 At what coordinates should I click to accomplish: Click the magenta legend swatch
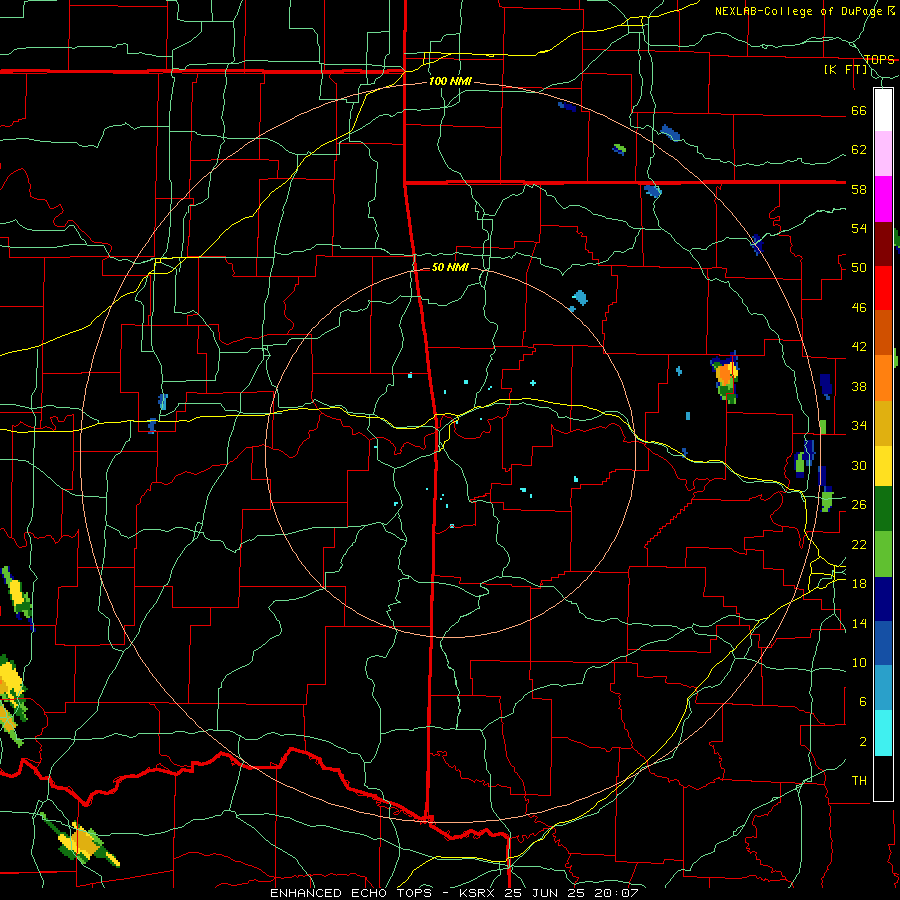883,199
